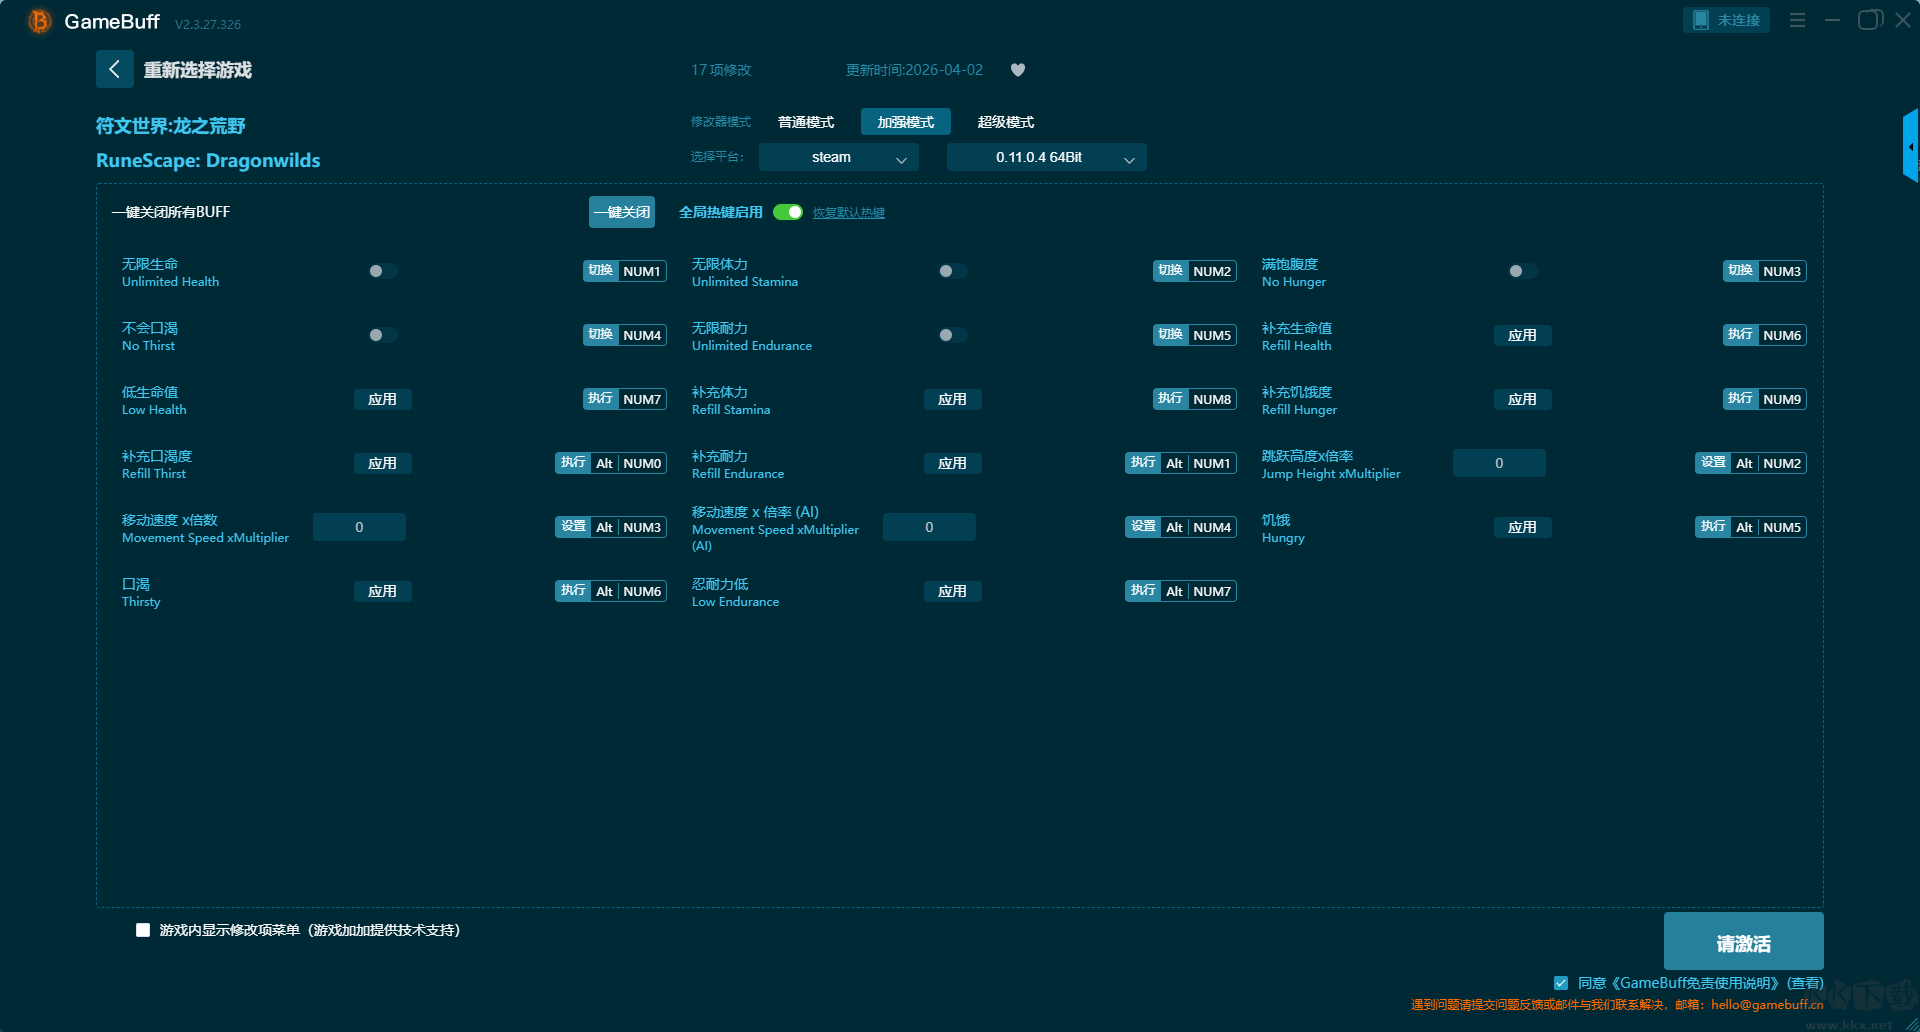Click the Movement Speed xMultiplier input field
1920x1032 pixels.
tap(359, 527)
